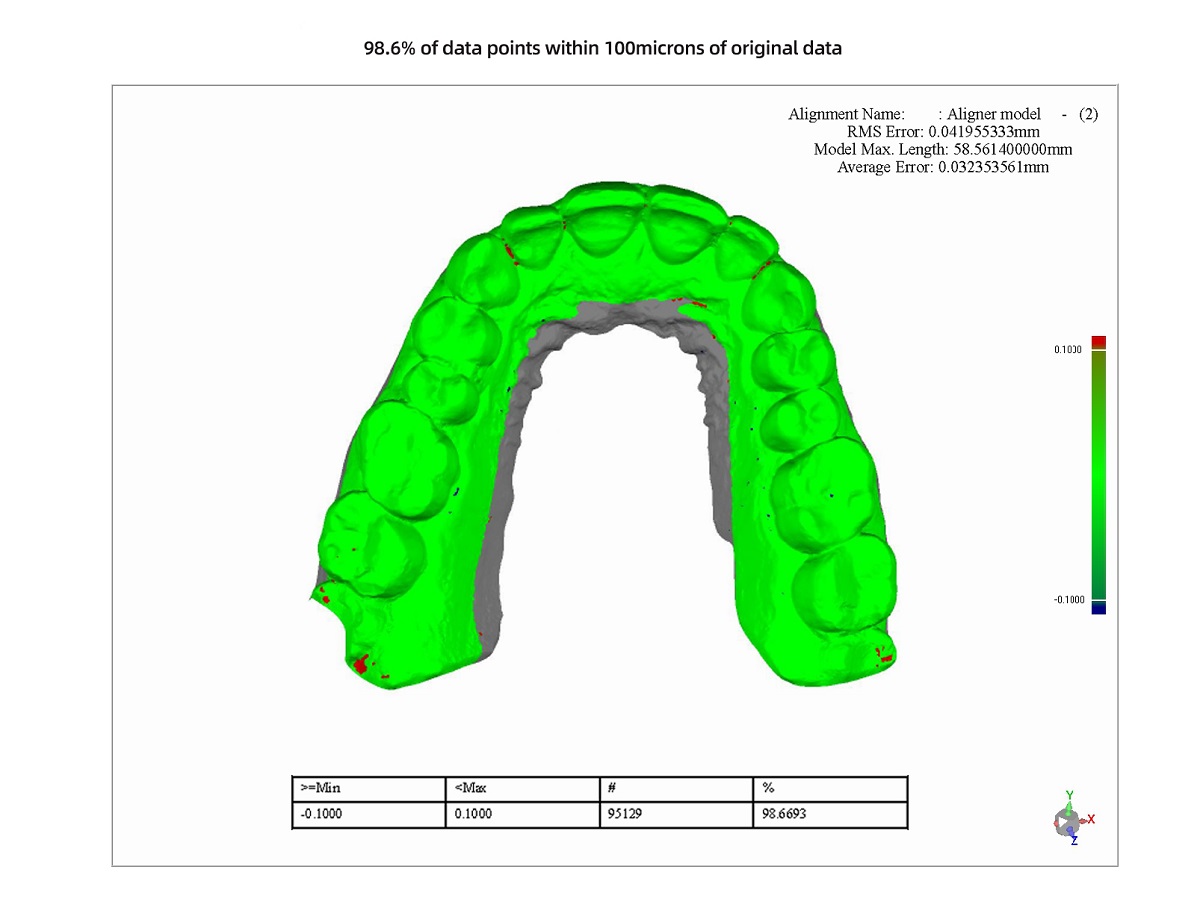Screen dimensions: 1200x922
Task: Click the -0.1000 lower scale label
Action: (x=1068, y=599)
